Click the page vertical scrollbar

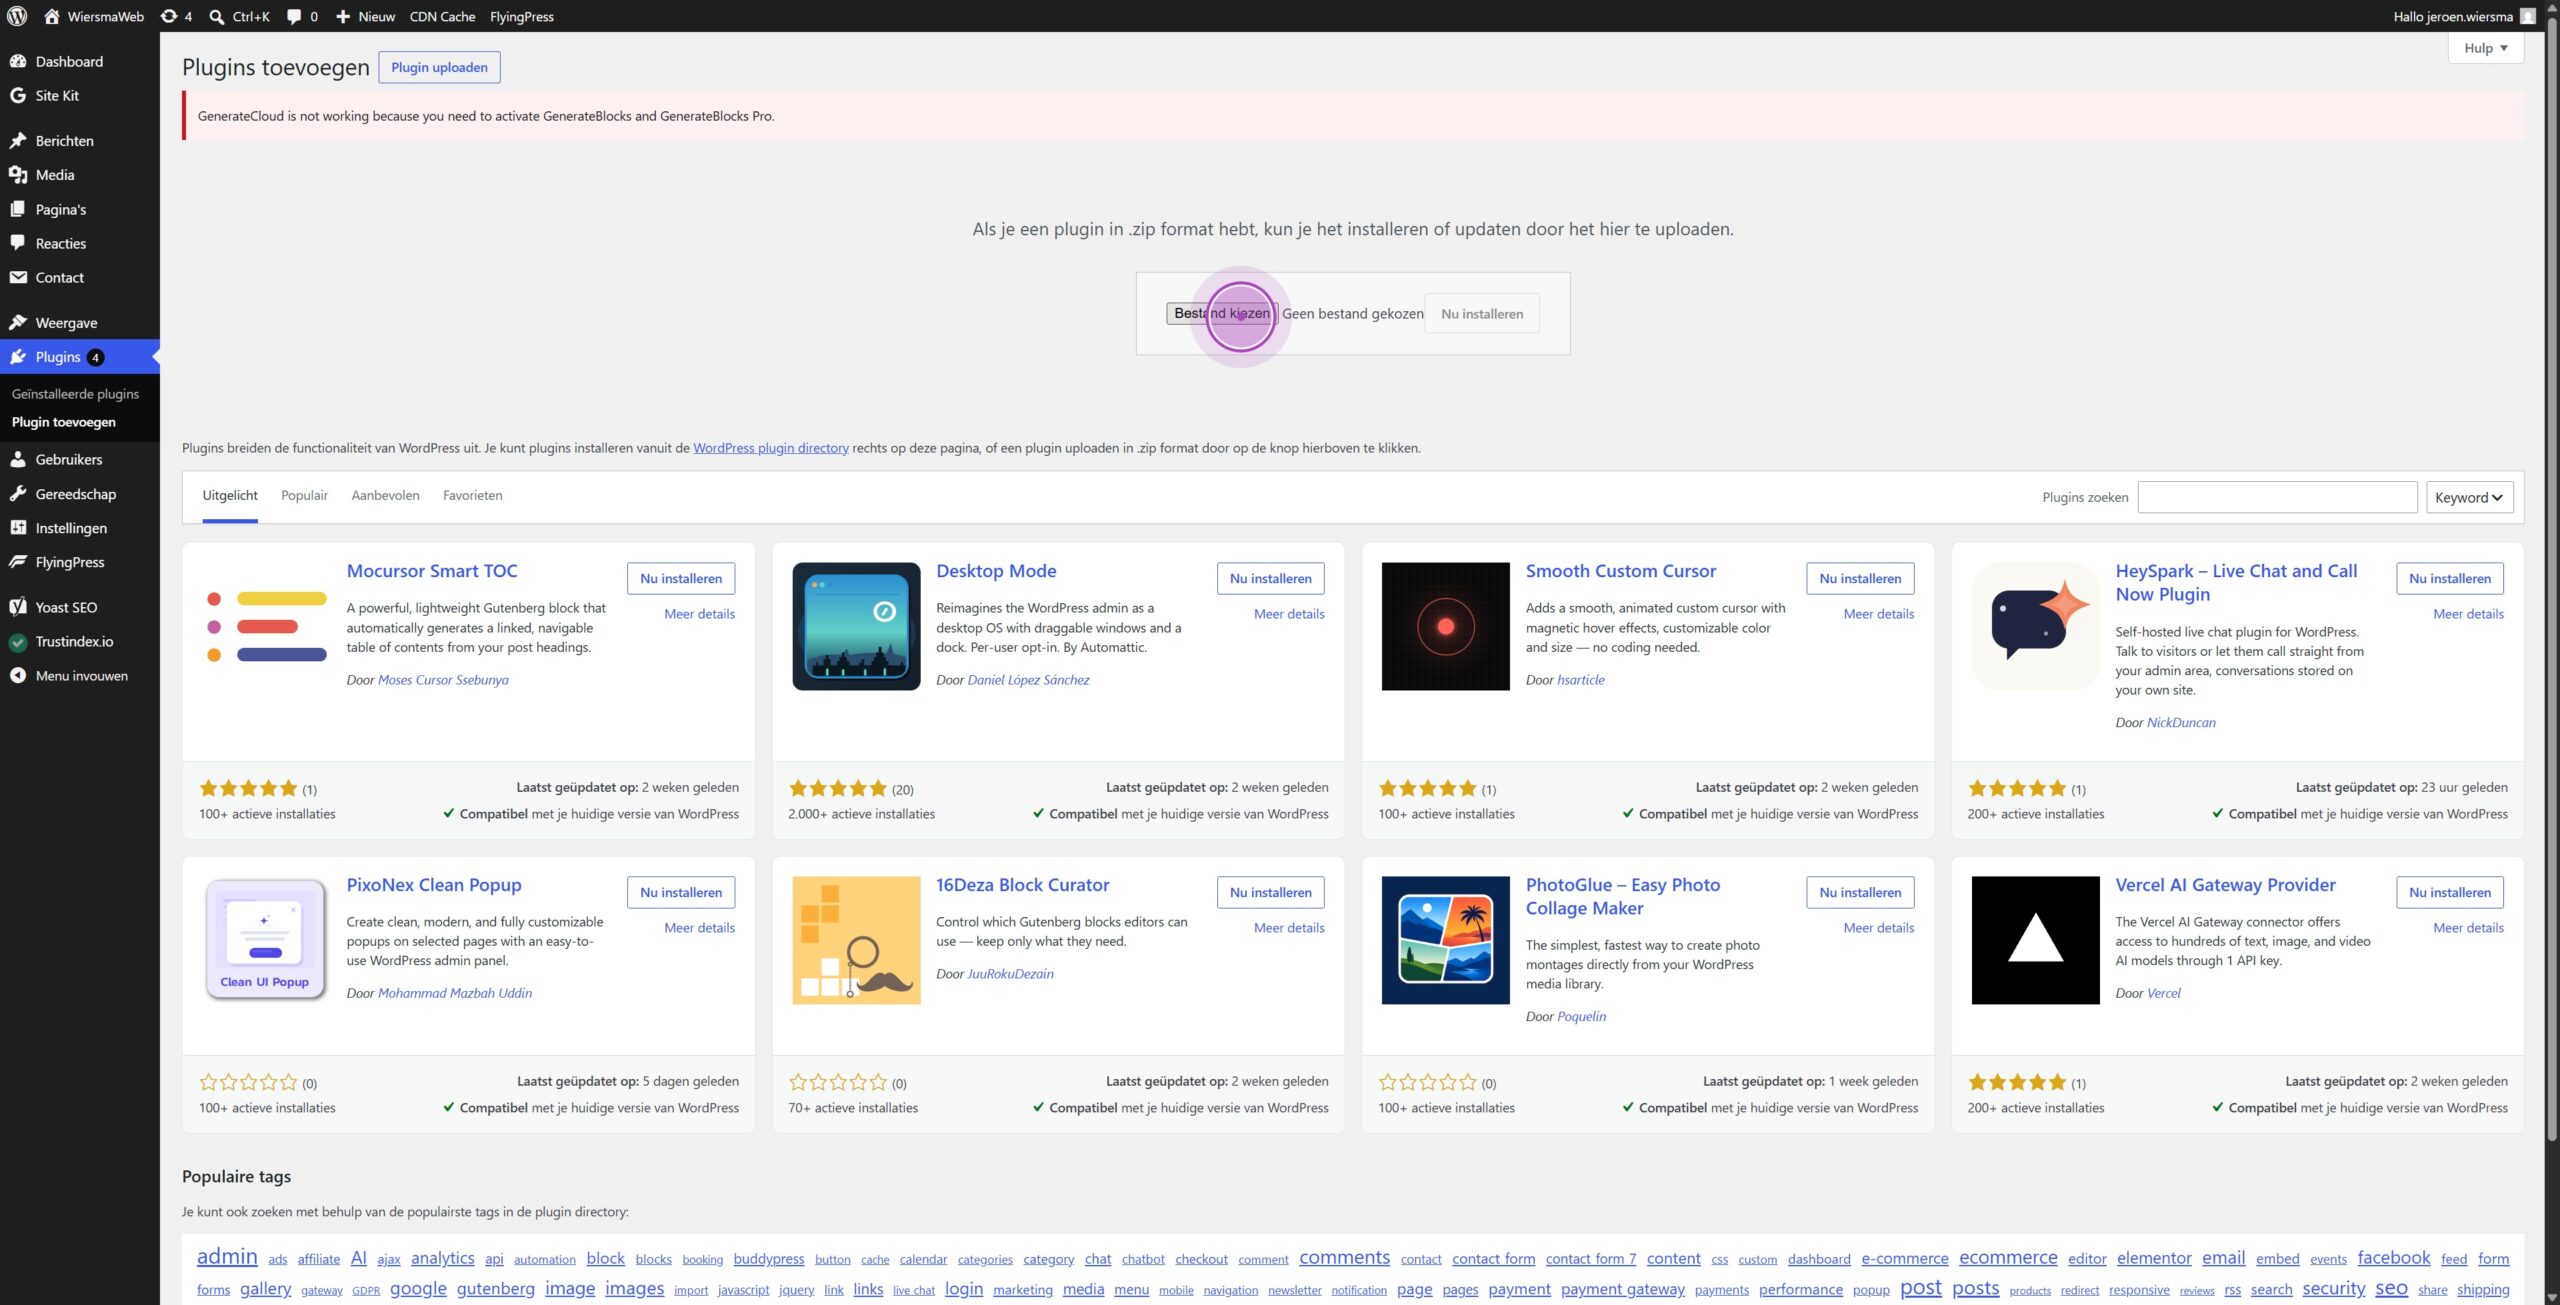coord(2552,580)
